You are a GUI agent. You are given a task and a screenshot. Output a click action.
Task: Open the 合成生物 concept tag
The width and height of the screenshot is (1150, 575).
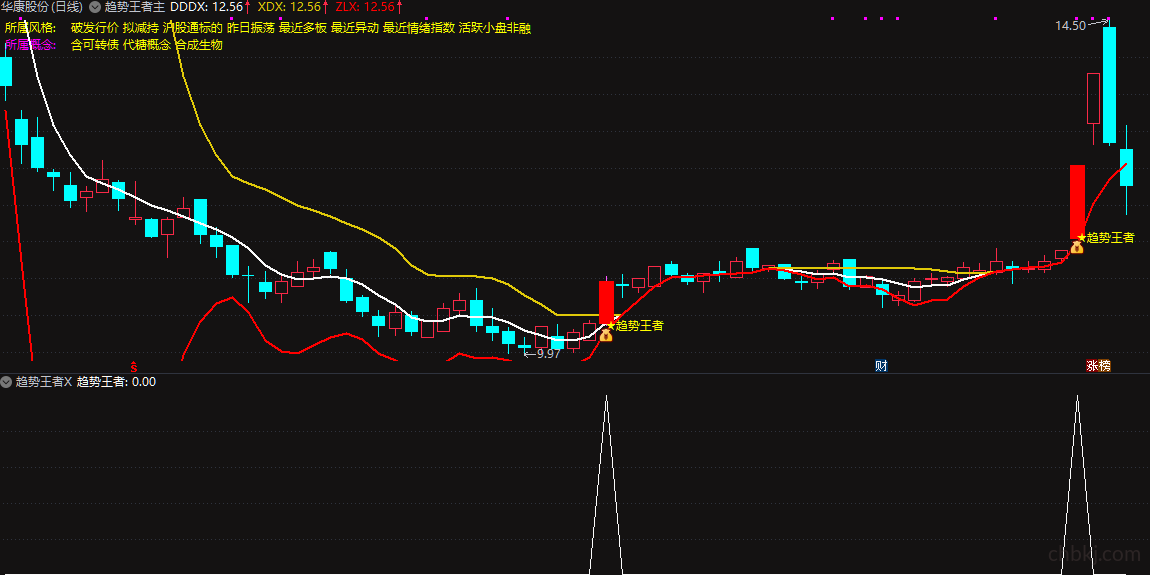(x=199, y=45)
